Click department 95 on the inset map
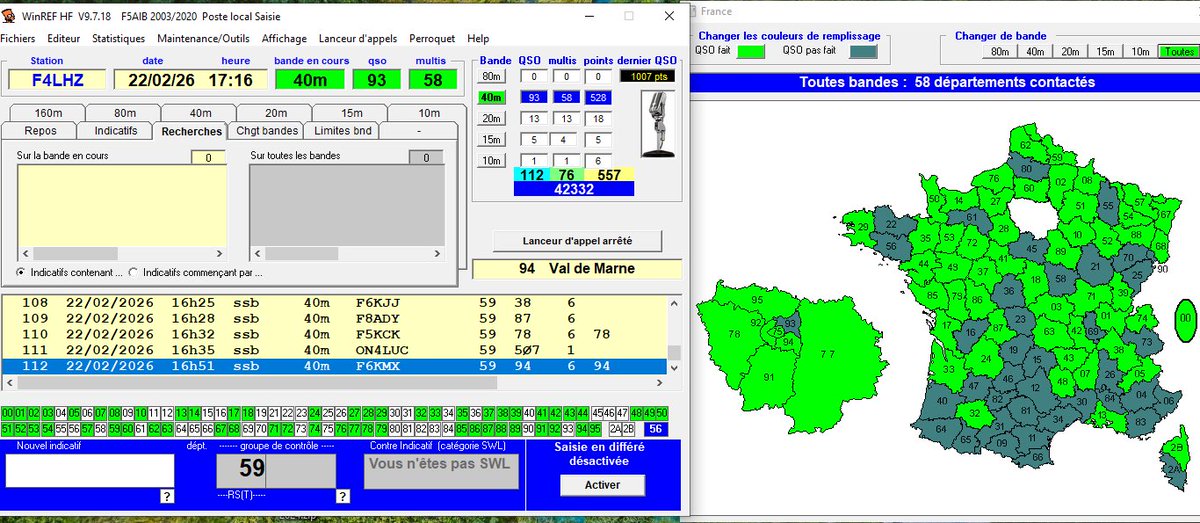Viewport: 1200px width, 523px height. [x=757, y=300]
